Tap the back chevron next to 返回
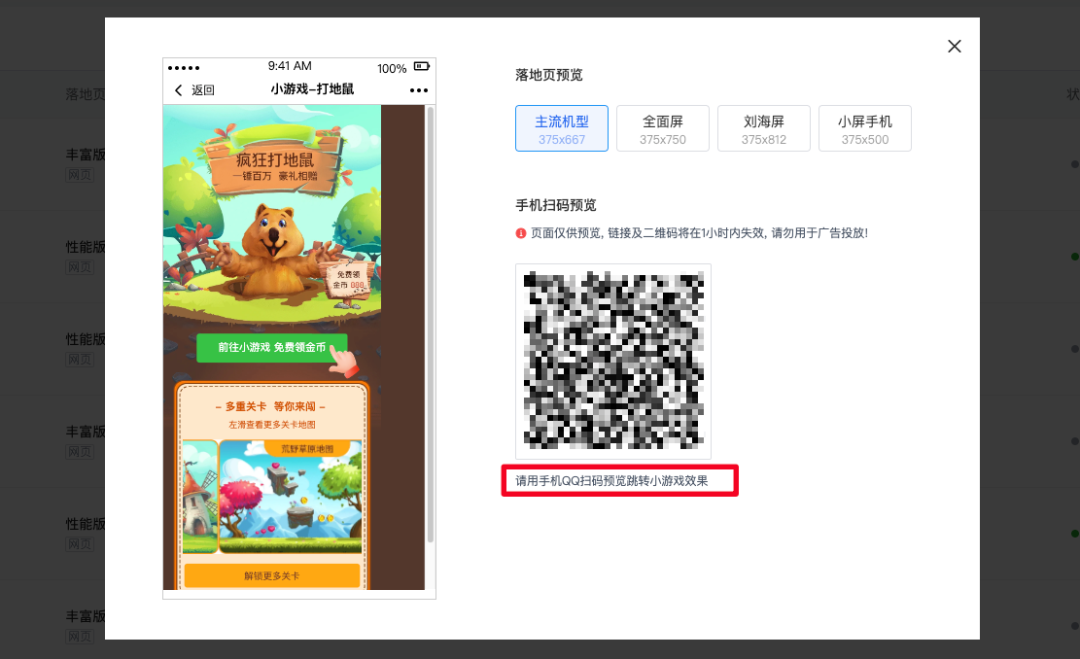Image resolution: width=1080 pixels, height=659 pixels. [x=178, y=90]
